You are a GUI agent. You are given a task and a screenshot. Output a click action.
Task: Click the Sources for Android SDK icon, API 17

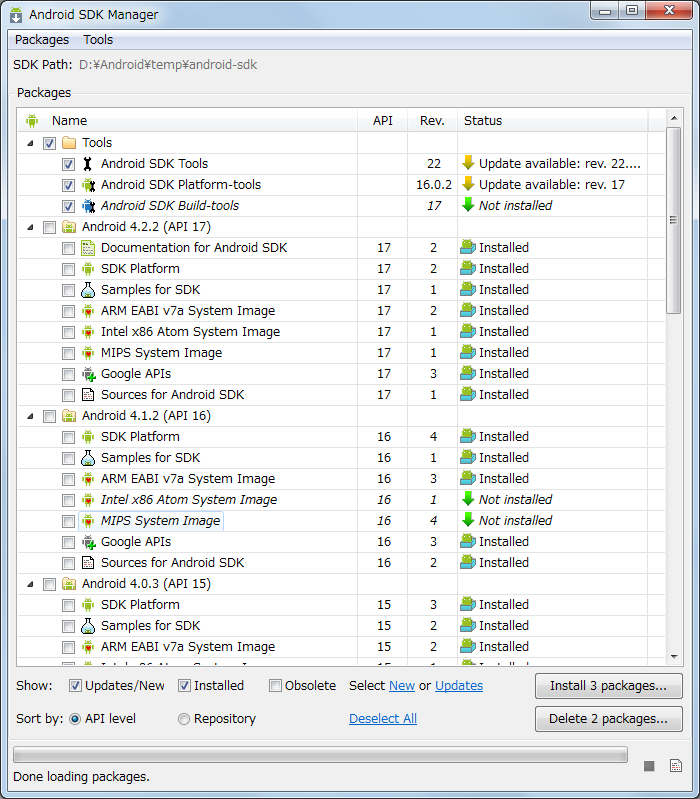pos(88,395)
